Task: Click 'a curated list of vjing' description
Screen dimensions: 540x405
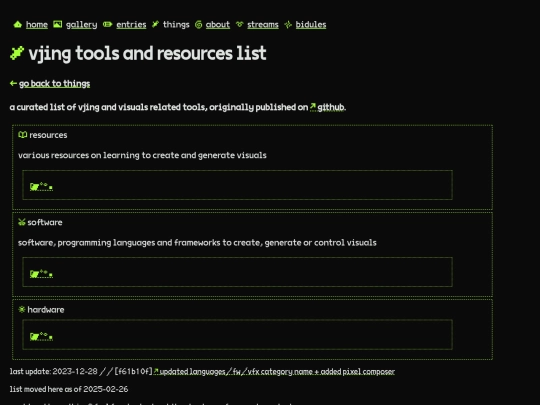Action: 159,107
